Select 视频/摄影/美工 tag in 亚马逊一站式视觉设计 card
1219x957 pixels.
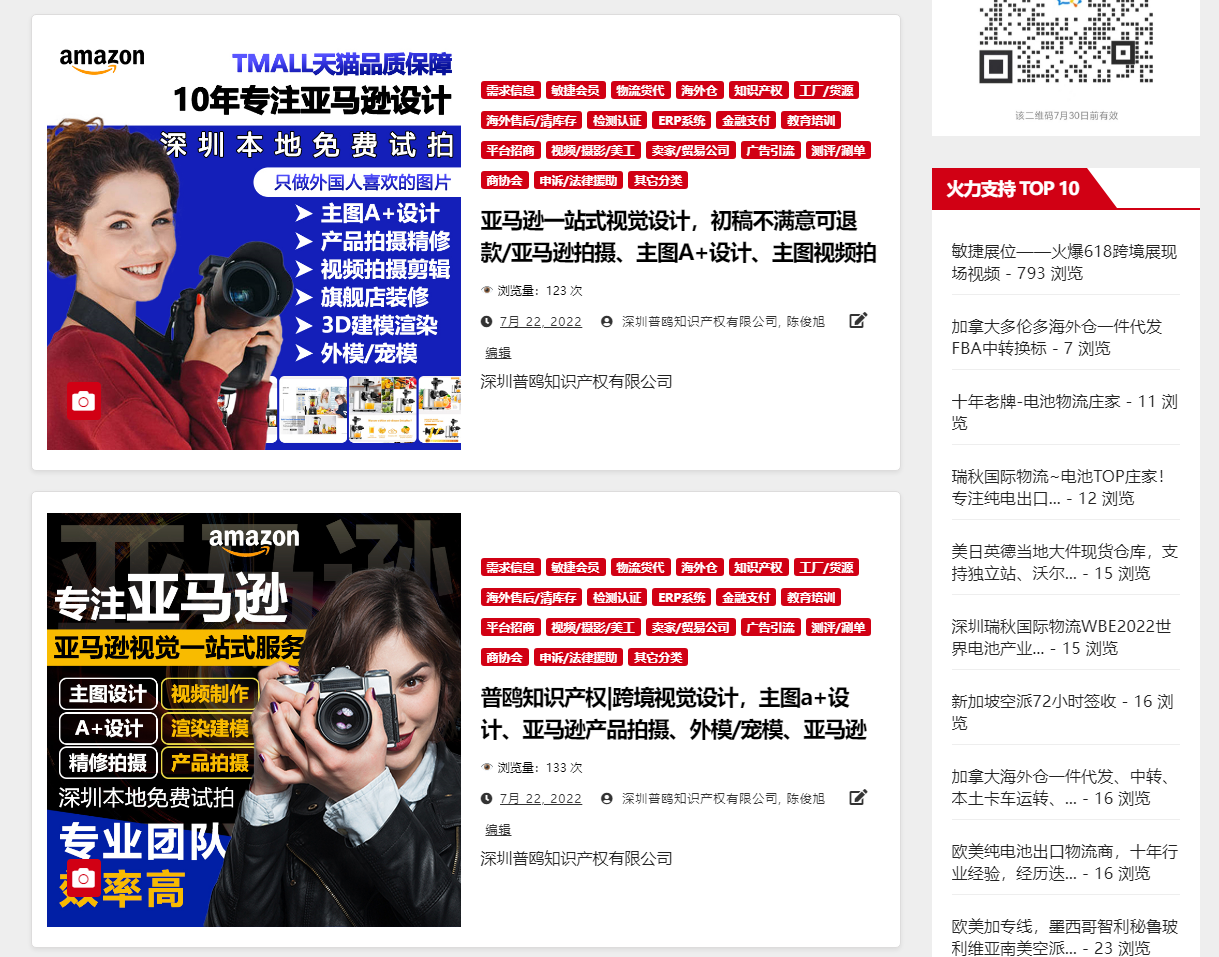592,150
